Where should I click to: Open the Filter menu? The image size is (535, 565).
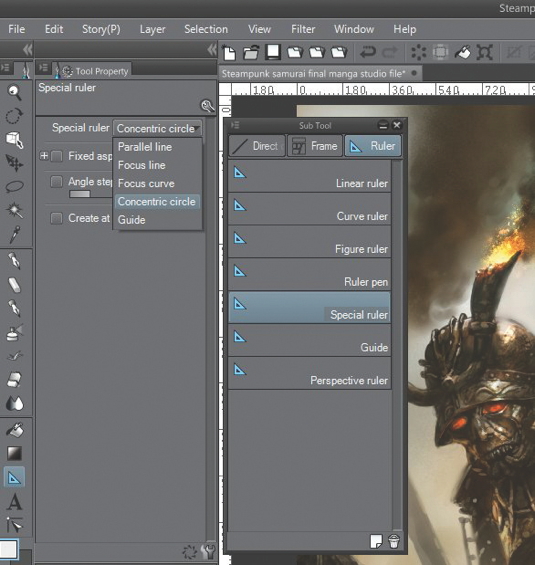303,29
